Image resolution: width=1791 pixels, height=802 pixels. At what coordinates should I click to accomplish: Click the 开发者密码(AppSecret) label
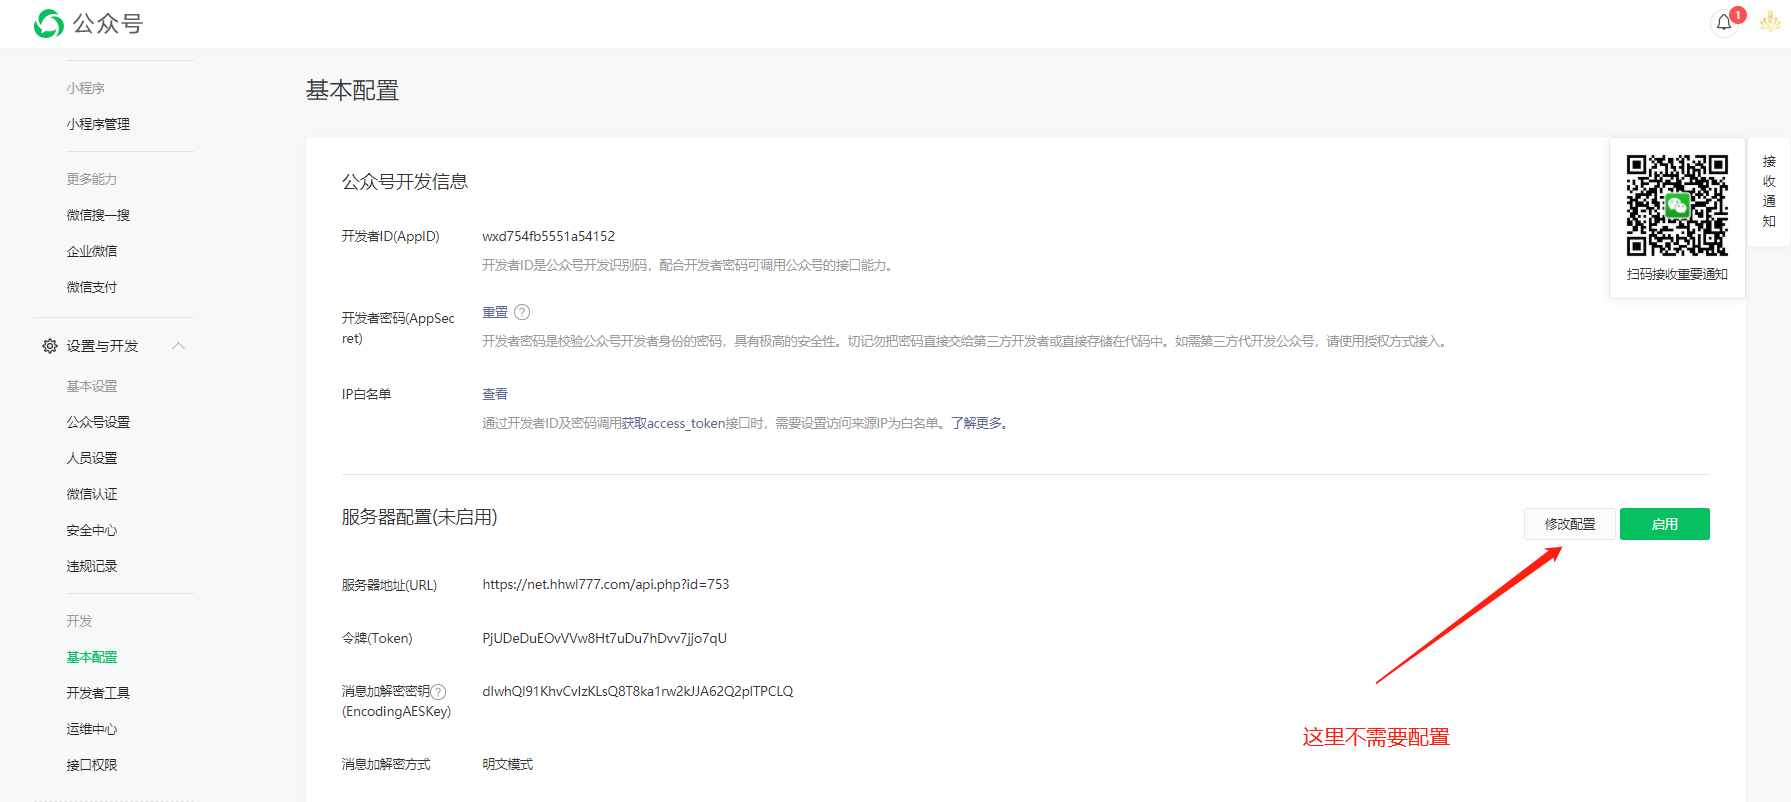coord(398,328)
